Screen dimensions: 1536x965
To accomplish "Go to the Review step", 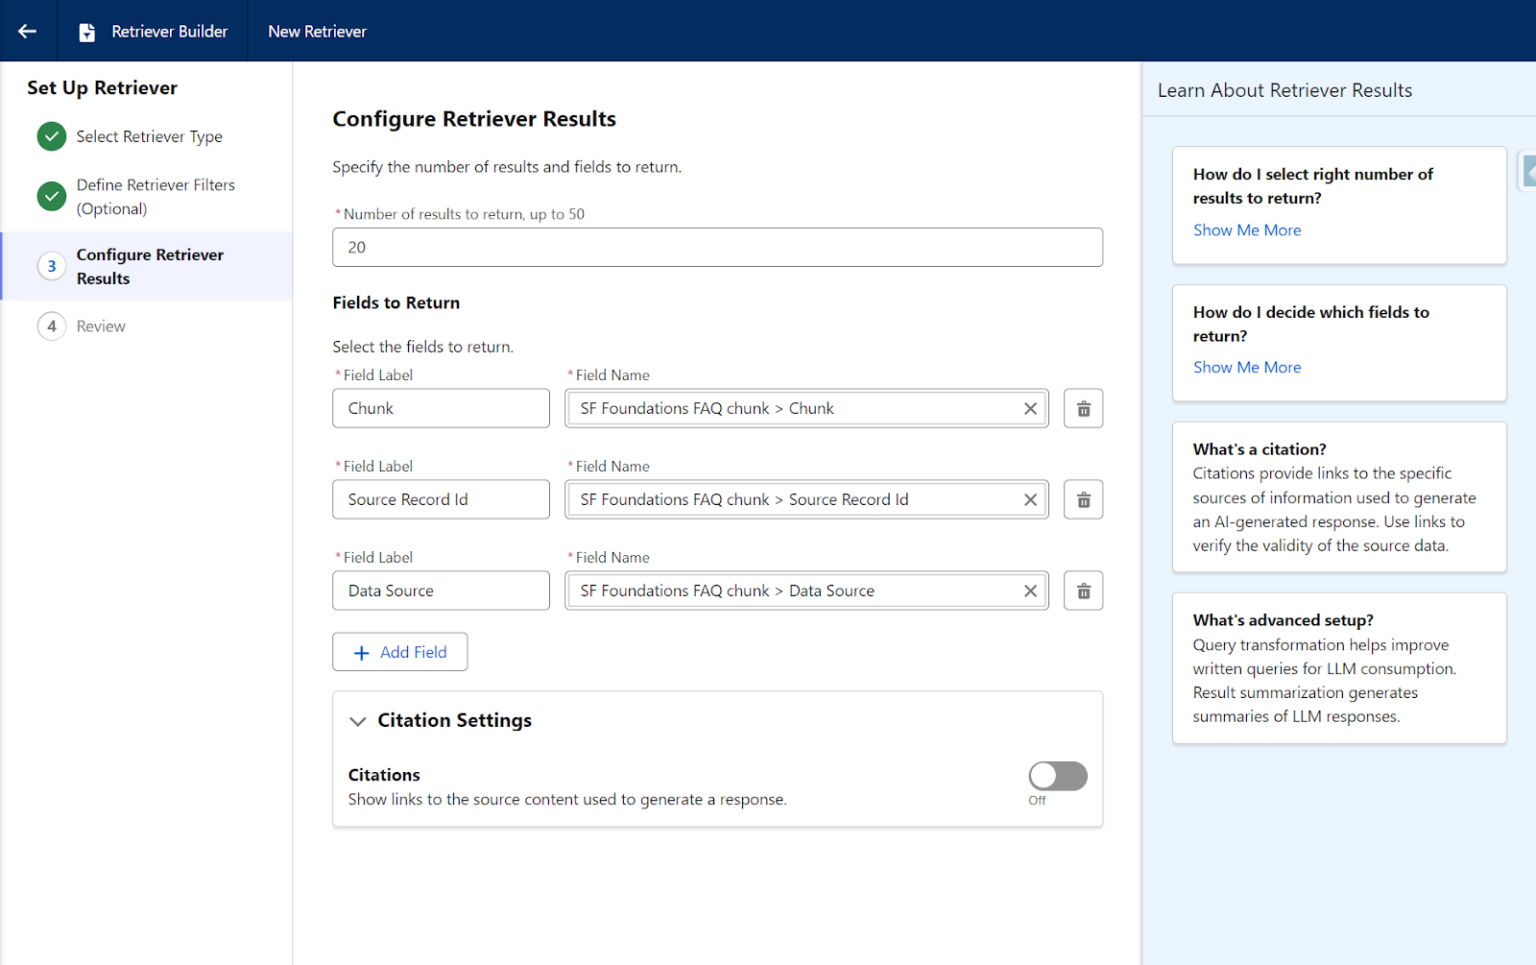I will pyautogui.click(x=101, y=326).
